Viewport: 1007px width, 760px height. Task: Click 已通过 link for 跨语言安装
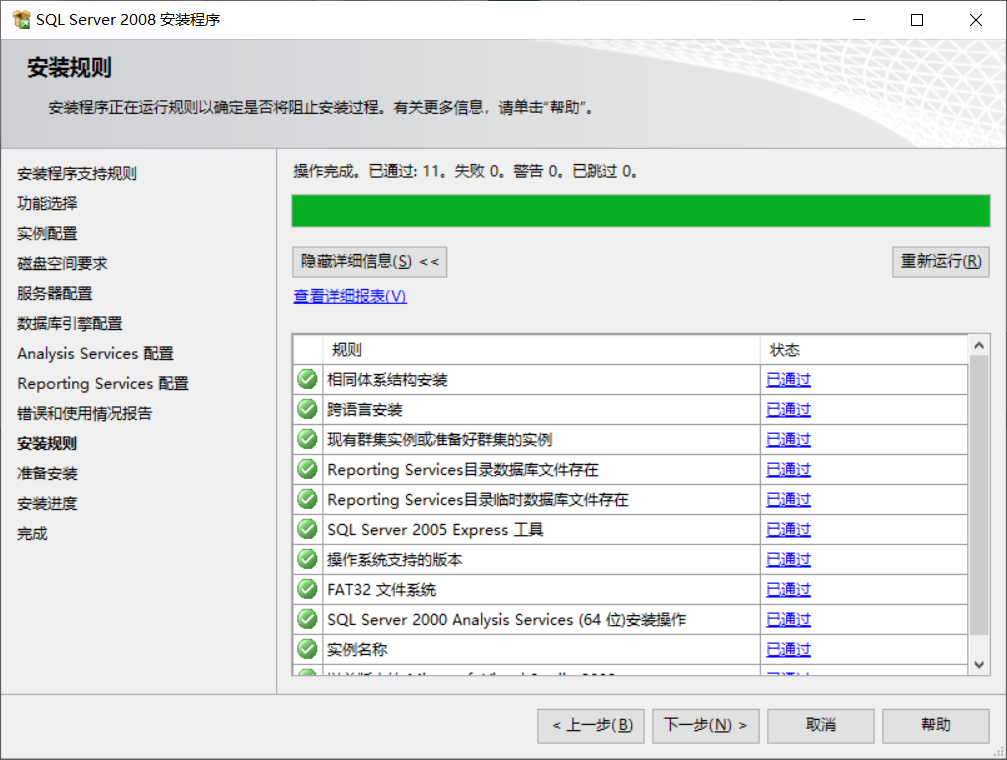[788, 408]
